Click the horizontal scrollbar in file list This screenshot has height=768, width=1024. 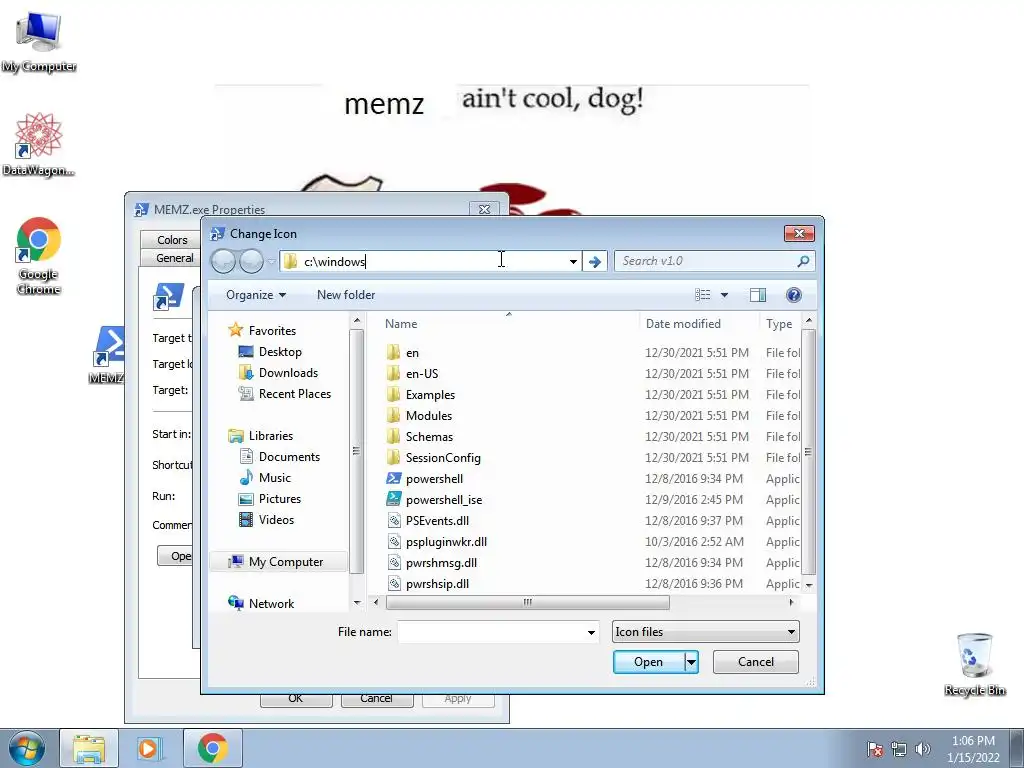[x=528, y=602]
